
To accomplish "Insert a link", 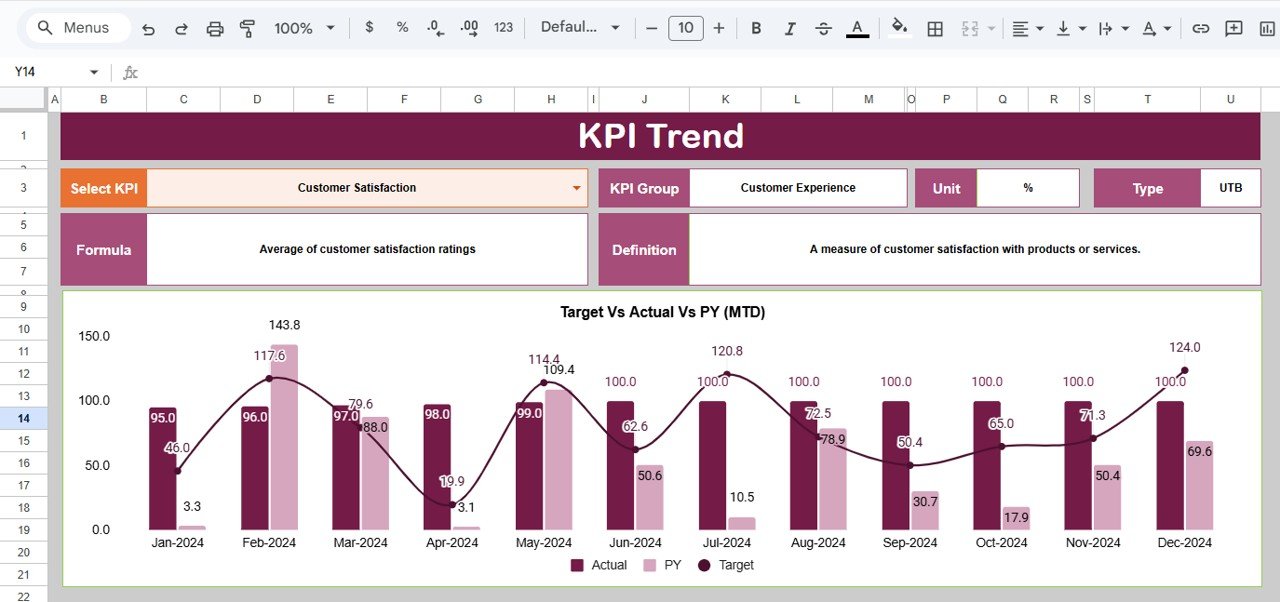I will [x=1200, y=28].
